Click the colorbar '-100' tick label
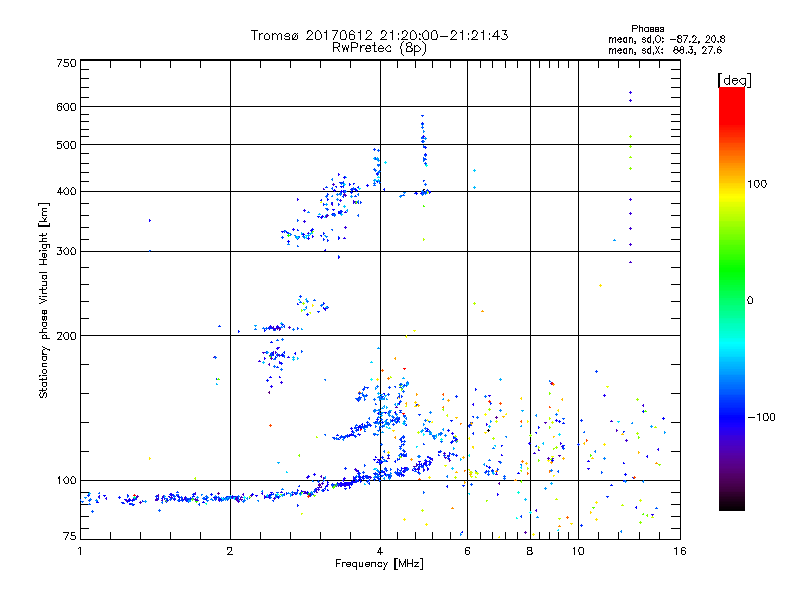The image size is (800, 600). pos(761,417)
